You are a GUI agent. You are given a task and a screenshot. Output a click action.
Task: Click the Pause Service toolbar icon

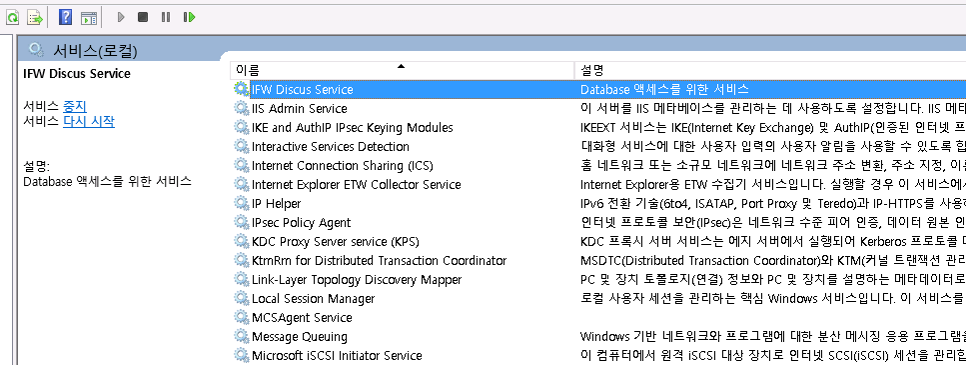coord(166,17)
